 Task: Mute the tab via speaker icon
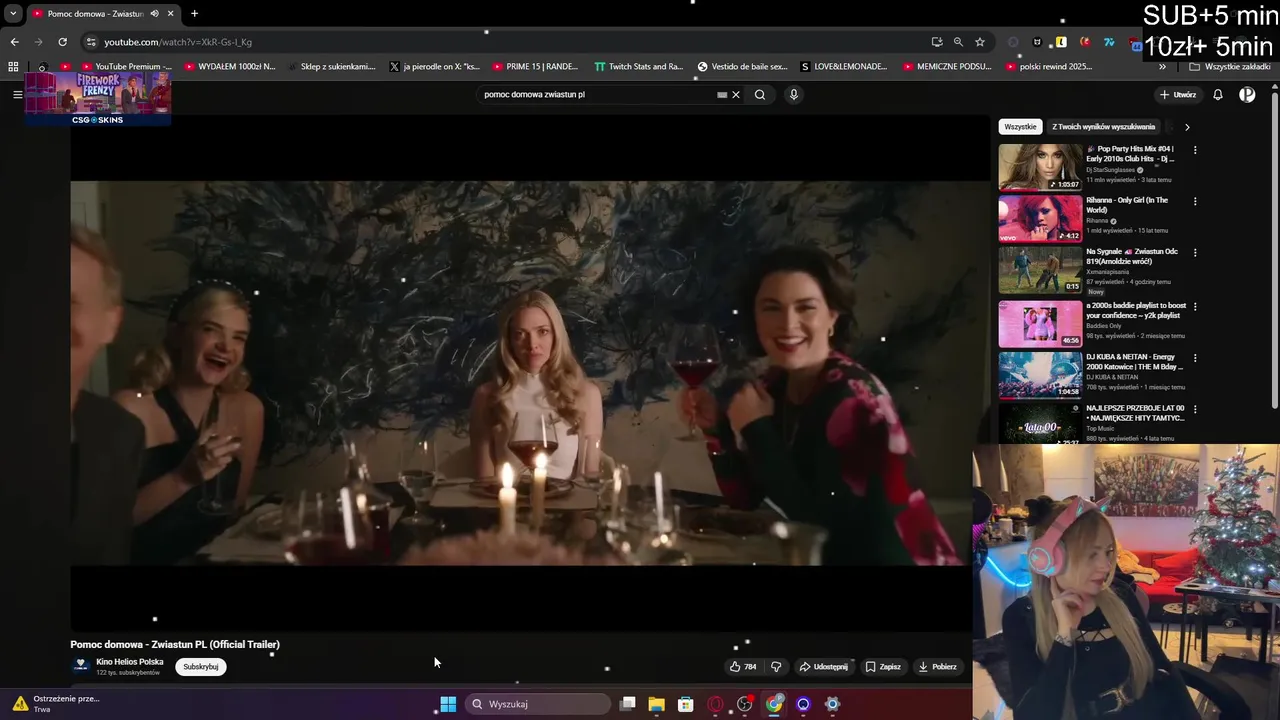click(154, 14)
